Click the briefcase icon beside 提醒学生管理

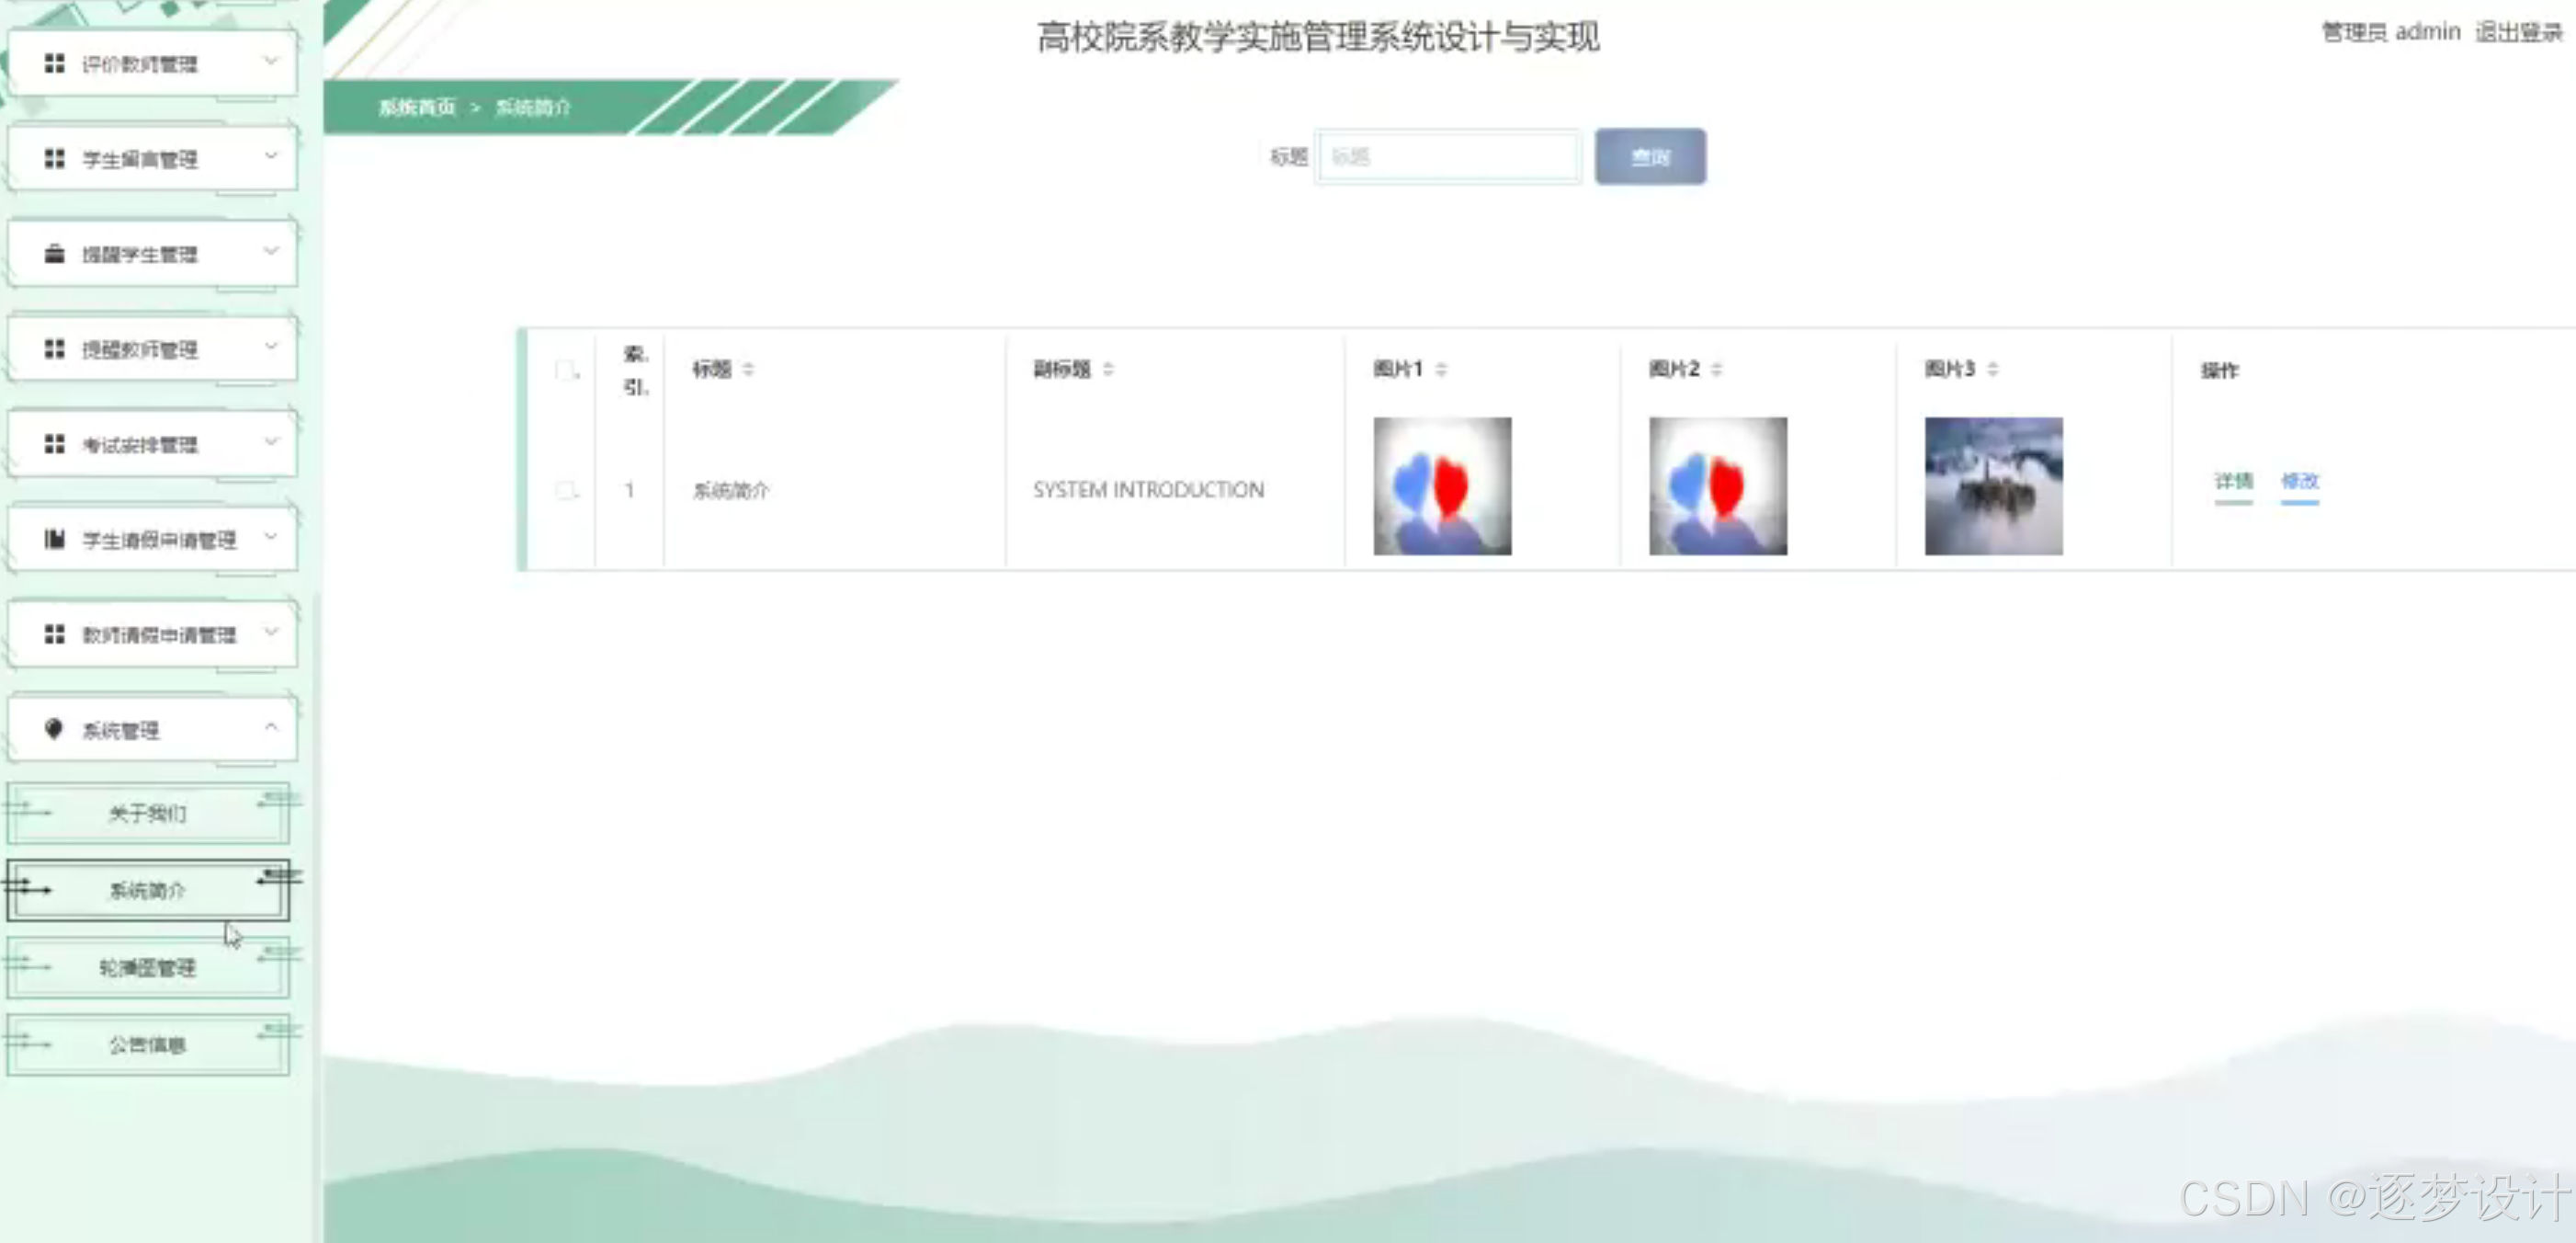55,253
